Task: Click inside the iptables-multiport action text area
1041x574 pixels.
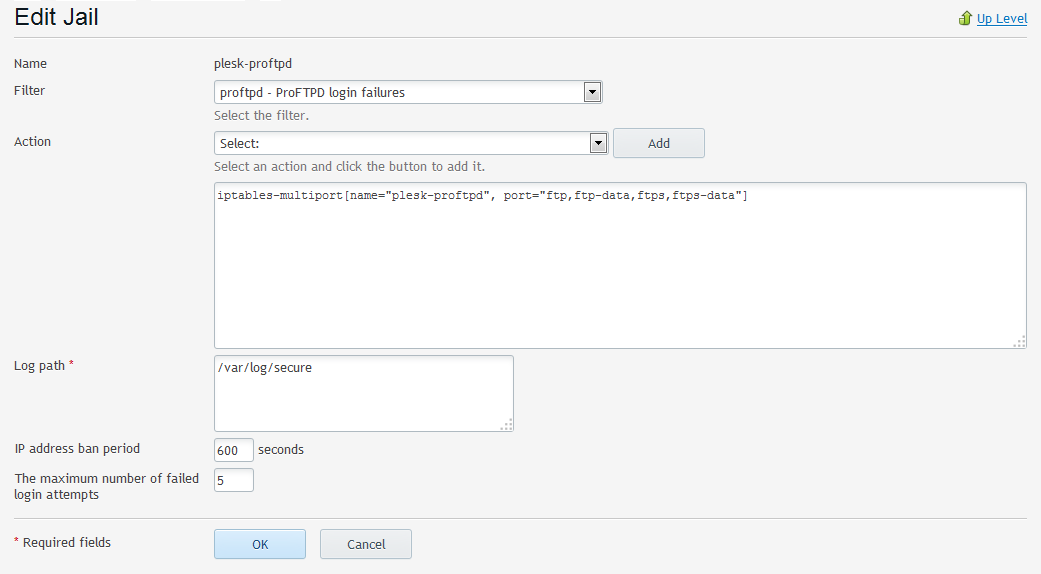Action: [619, 265]
